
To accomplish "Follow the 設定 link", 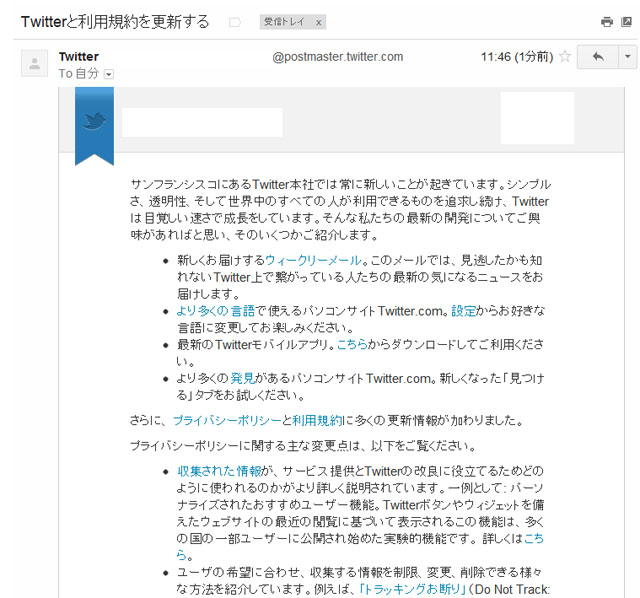I will click(464, 311).
